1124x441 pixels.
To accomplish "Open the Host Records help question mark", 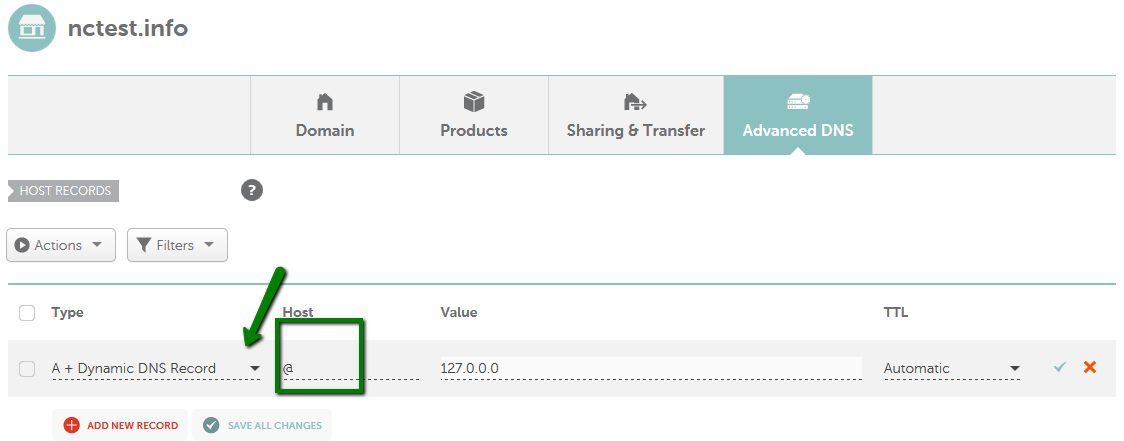I will tap(252, 191).
